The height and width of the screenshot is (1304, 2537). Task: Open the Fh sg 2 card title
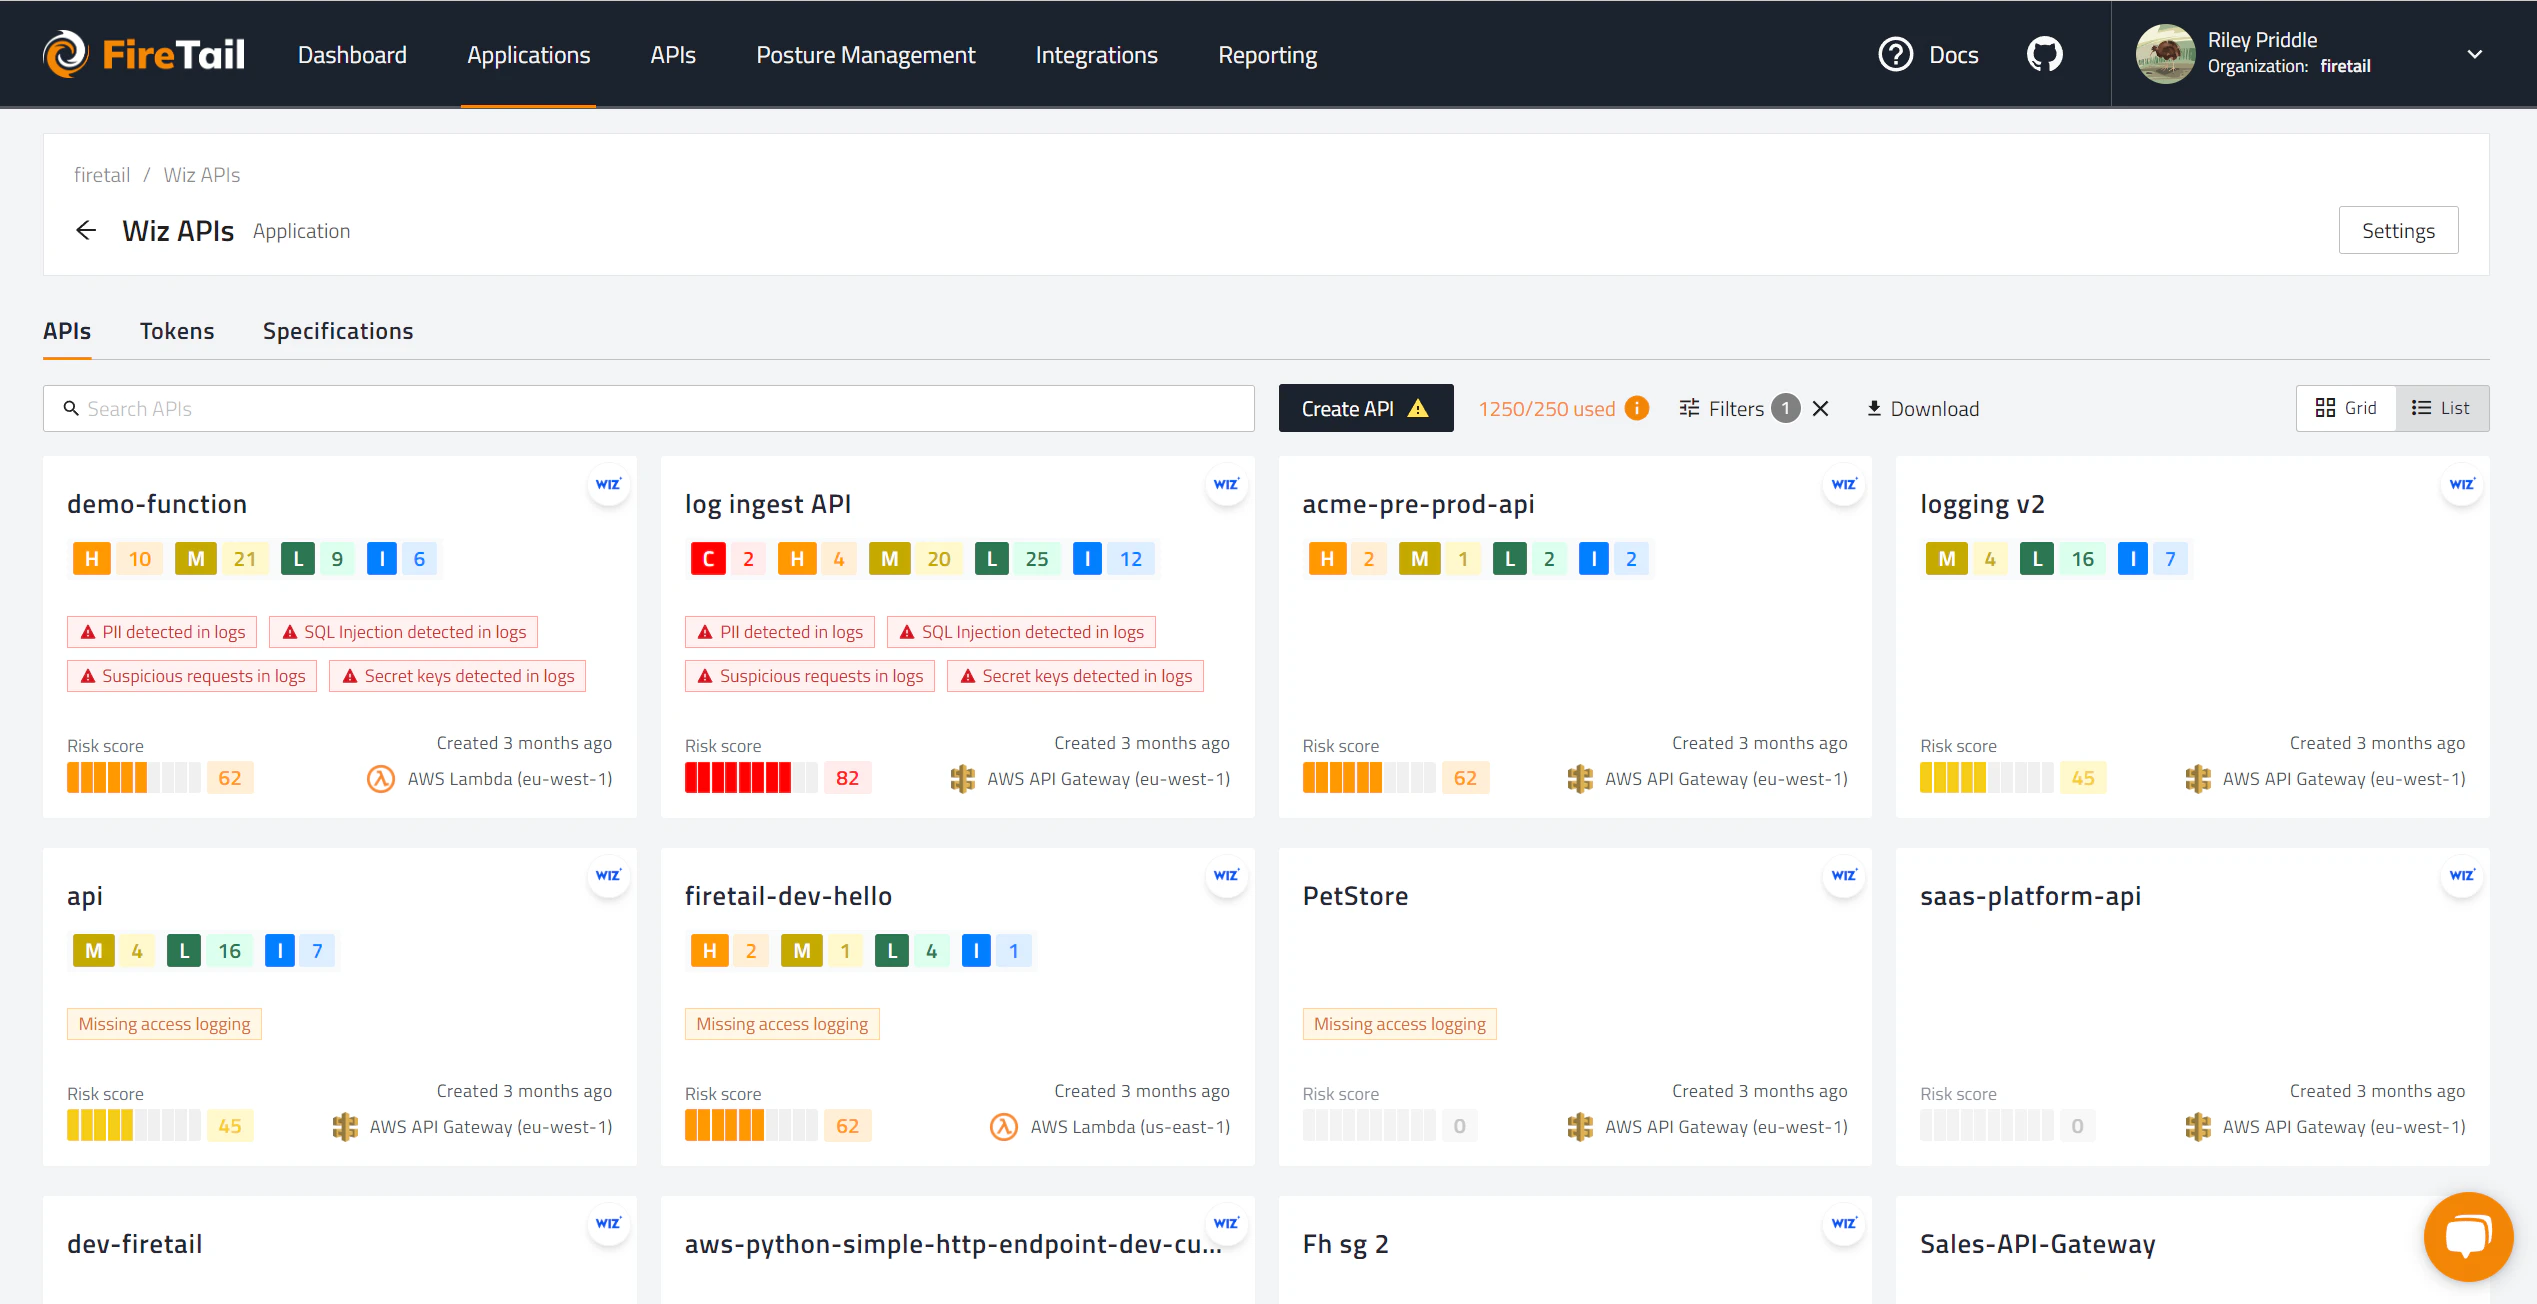(x=1345, y=1244)
